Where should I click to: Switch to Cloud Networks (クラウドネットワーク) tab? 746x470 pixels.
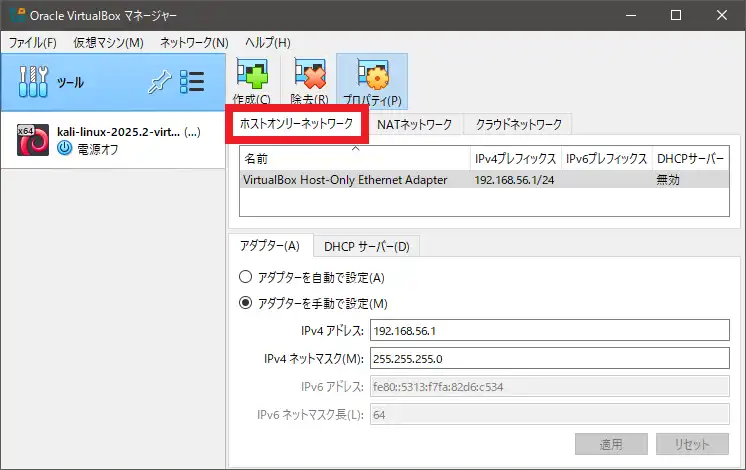[x=519, y=124]
